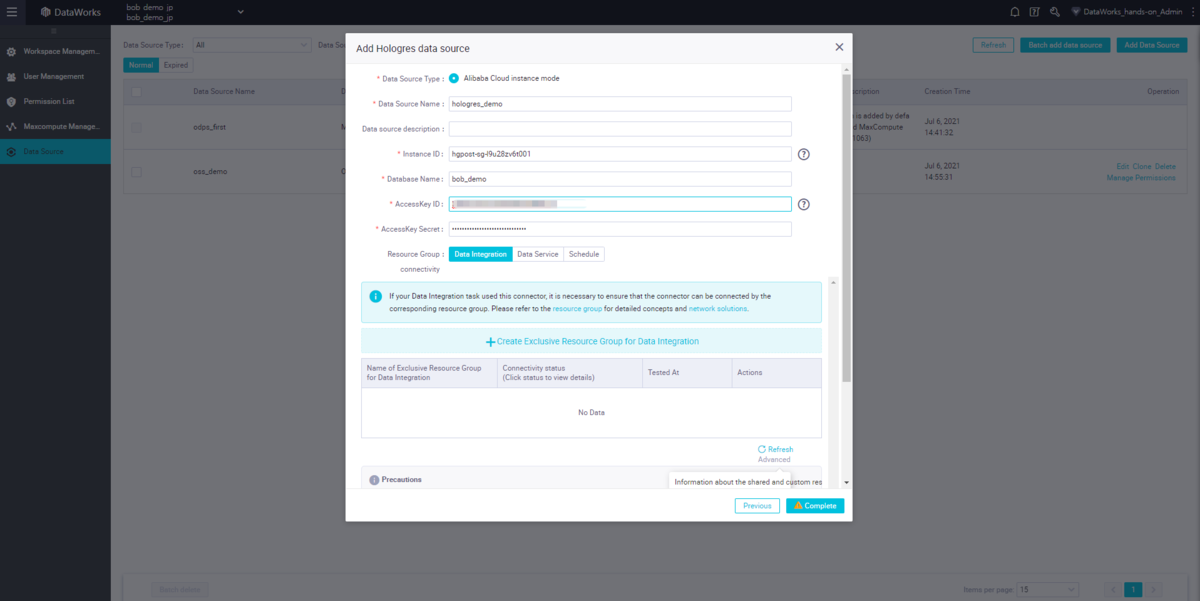This screenshot has height=601, width=1200.
Task: Focus the Instance ID field
Action: coord(620,154)
